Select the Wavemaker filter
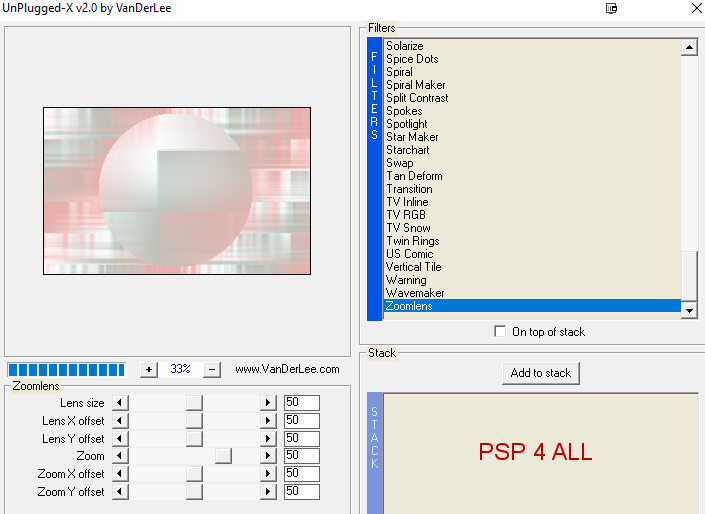This screenshot has width=705, height=514. (415, 293)
